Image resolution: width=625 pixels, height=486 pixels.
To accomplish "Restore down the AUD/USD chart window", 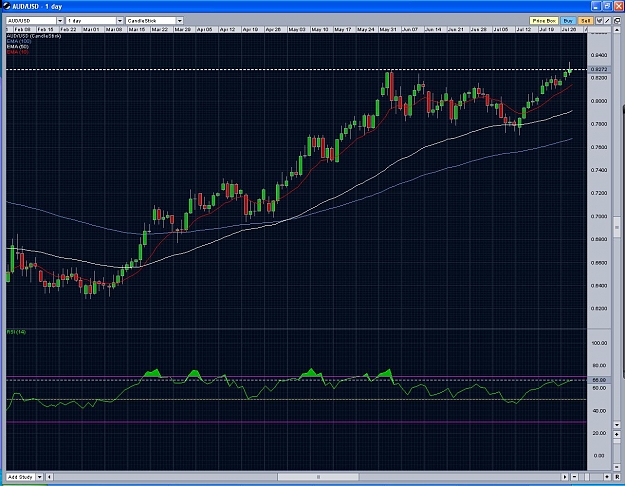I will coord(607,6).
